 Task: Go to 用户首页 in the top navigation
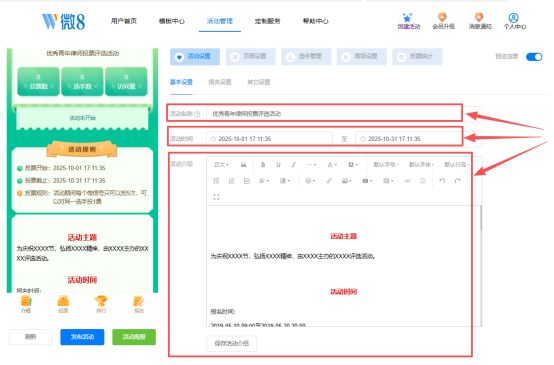124,21
